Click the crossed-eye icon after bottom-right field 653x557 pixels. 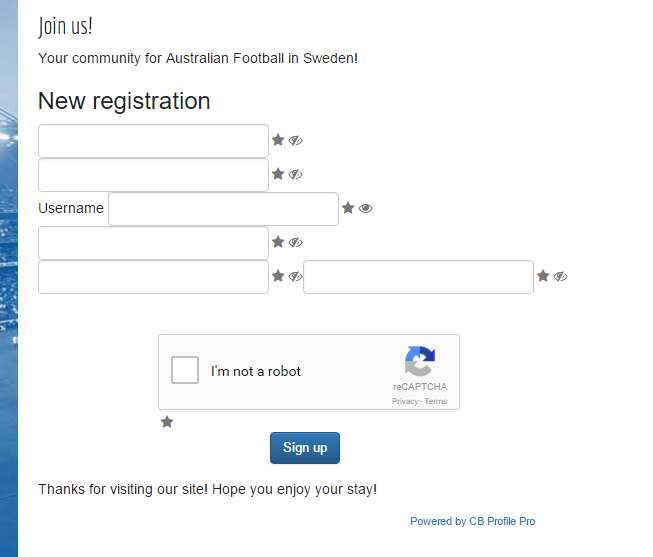pyautogui.click(x=560, y=276)
